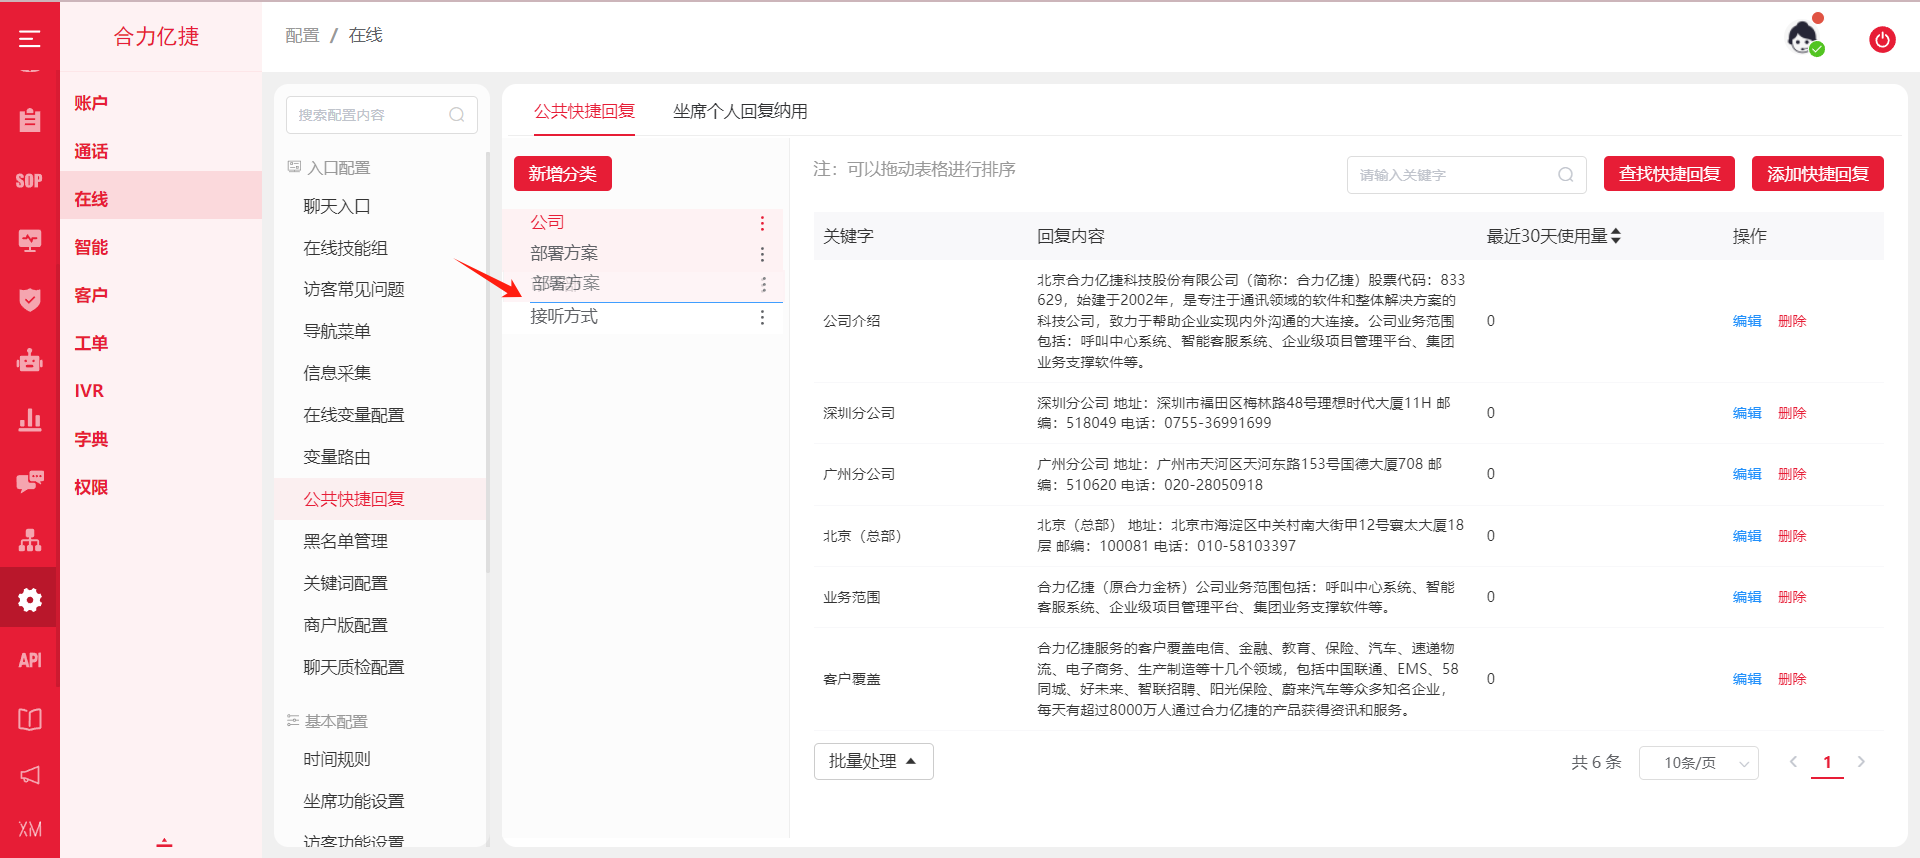Collapse the 基本配置 section header
1920x858 pixels.
(x=328, y=721)
